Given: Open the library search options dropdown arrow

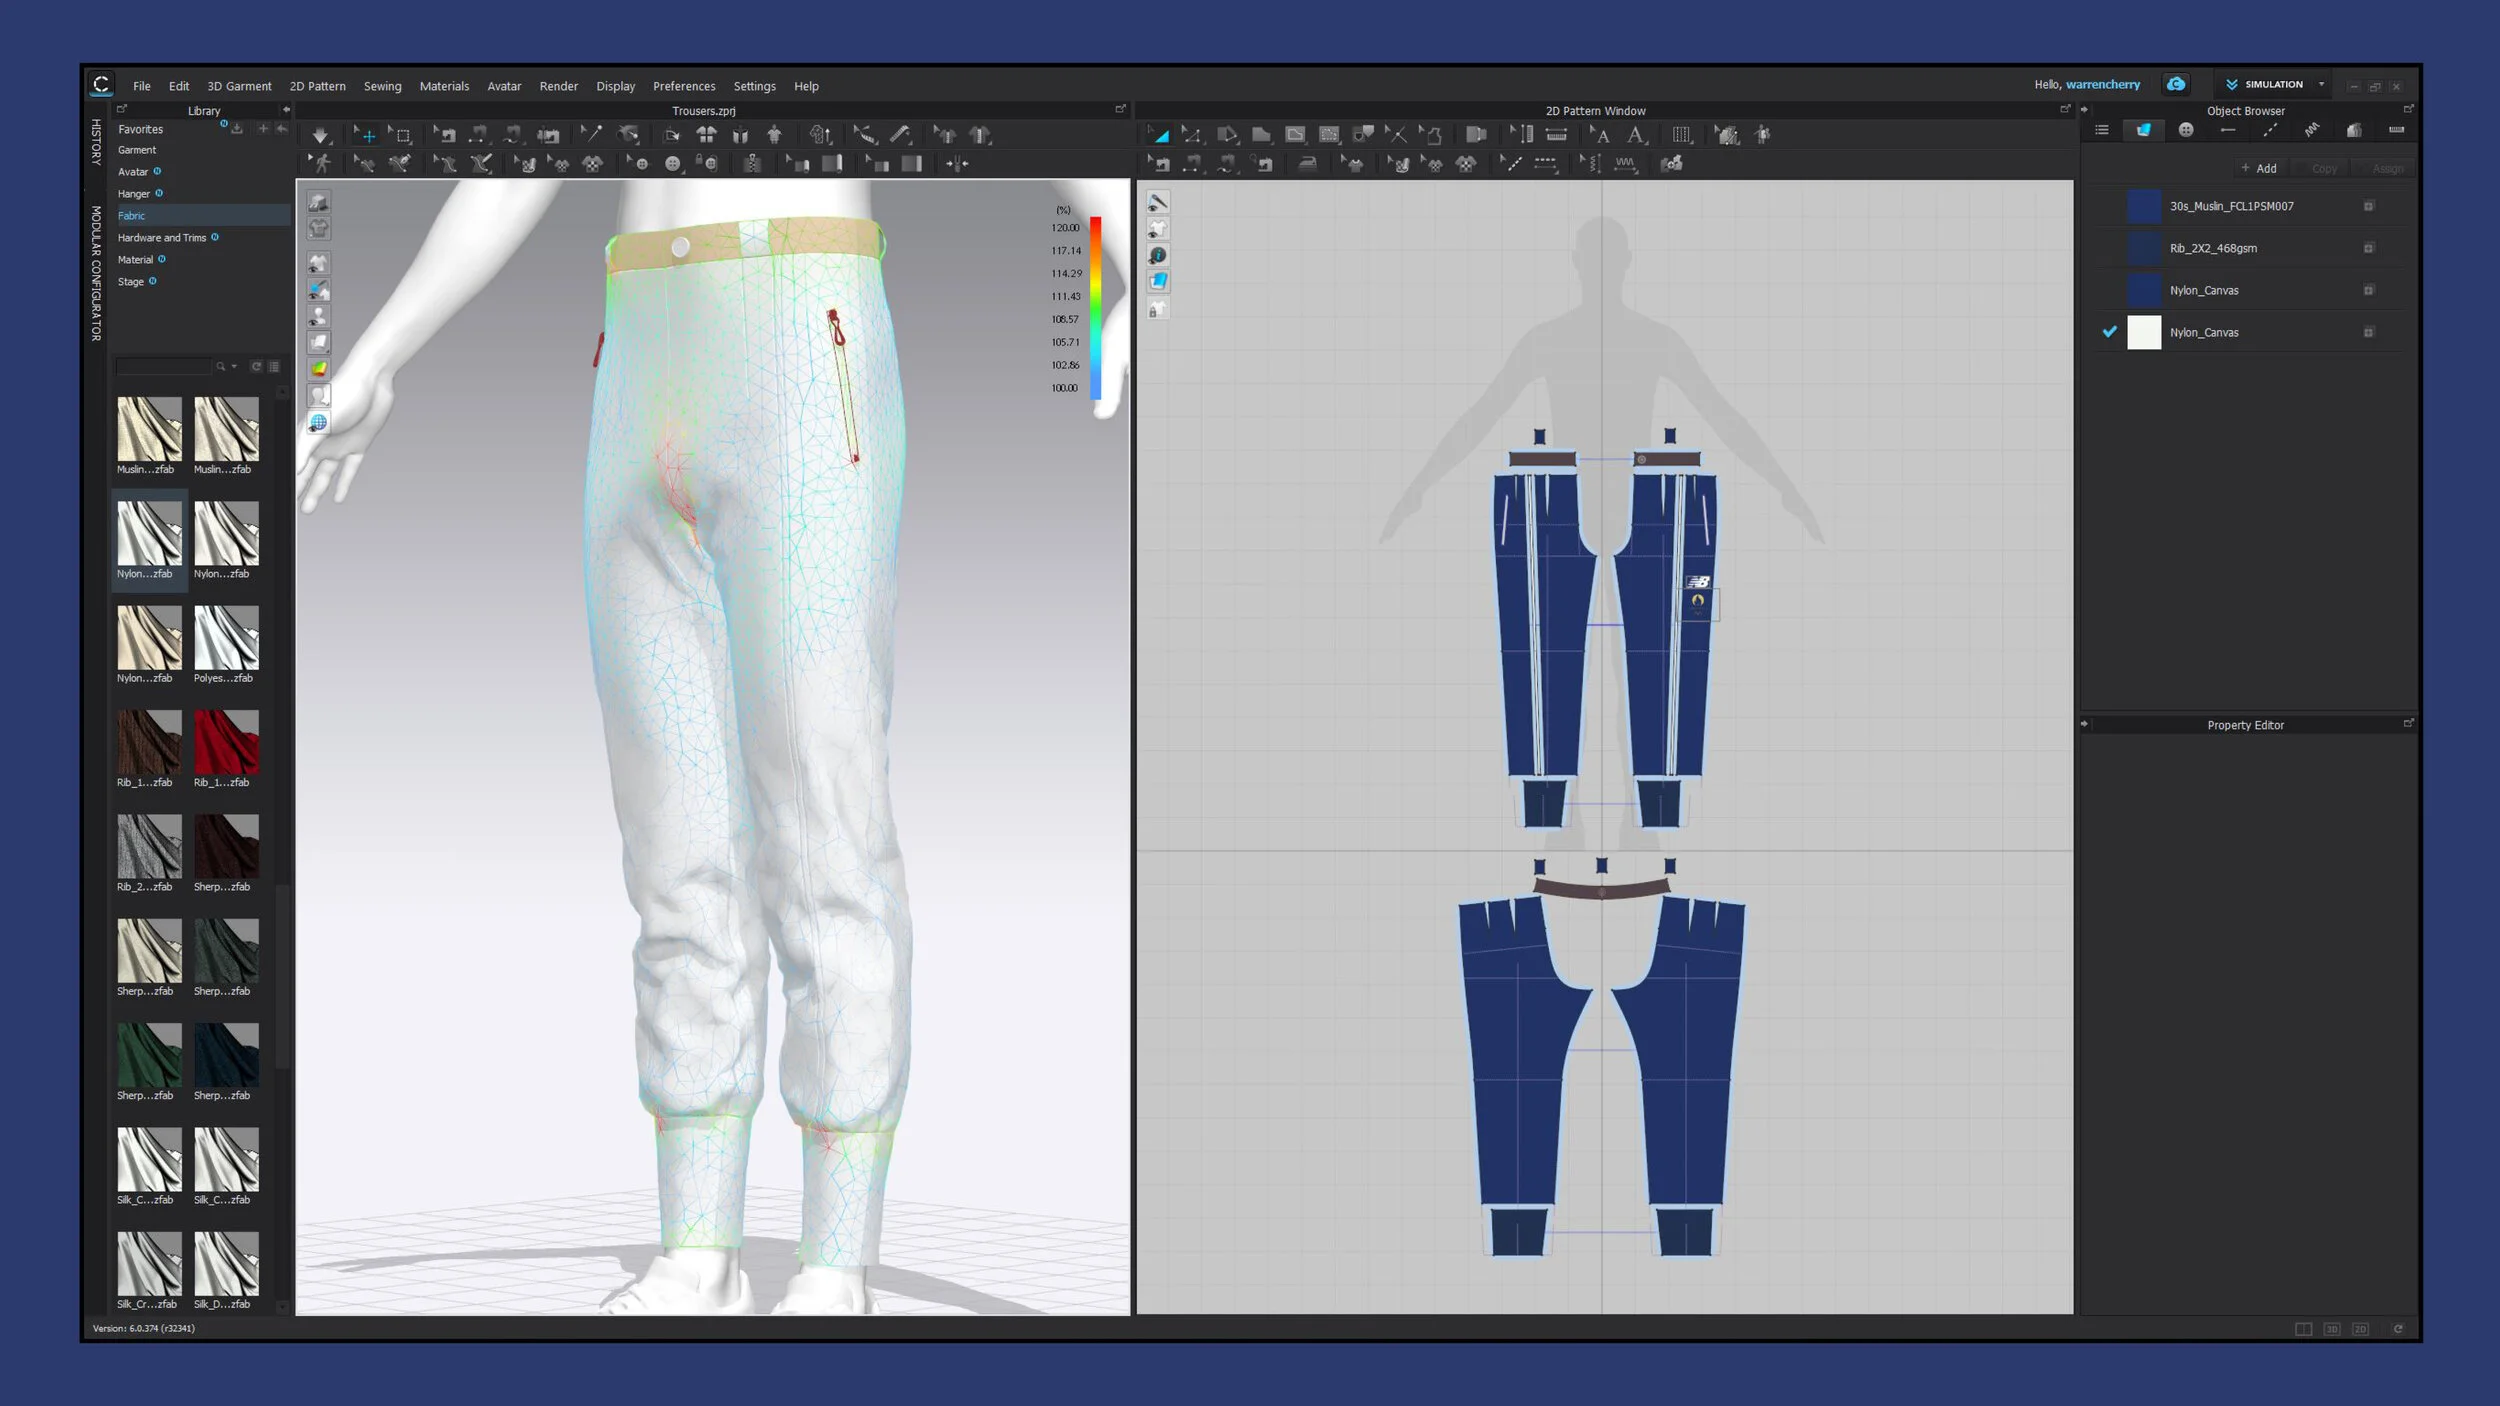Looking at the screenshot, I should pos(234,367).
